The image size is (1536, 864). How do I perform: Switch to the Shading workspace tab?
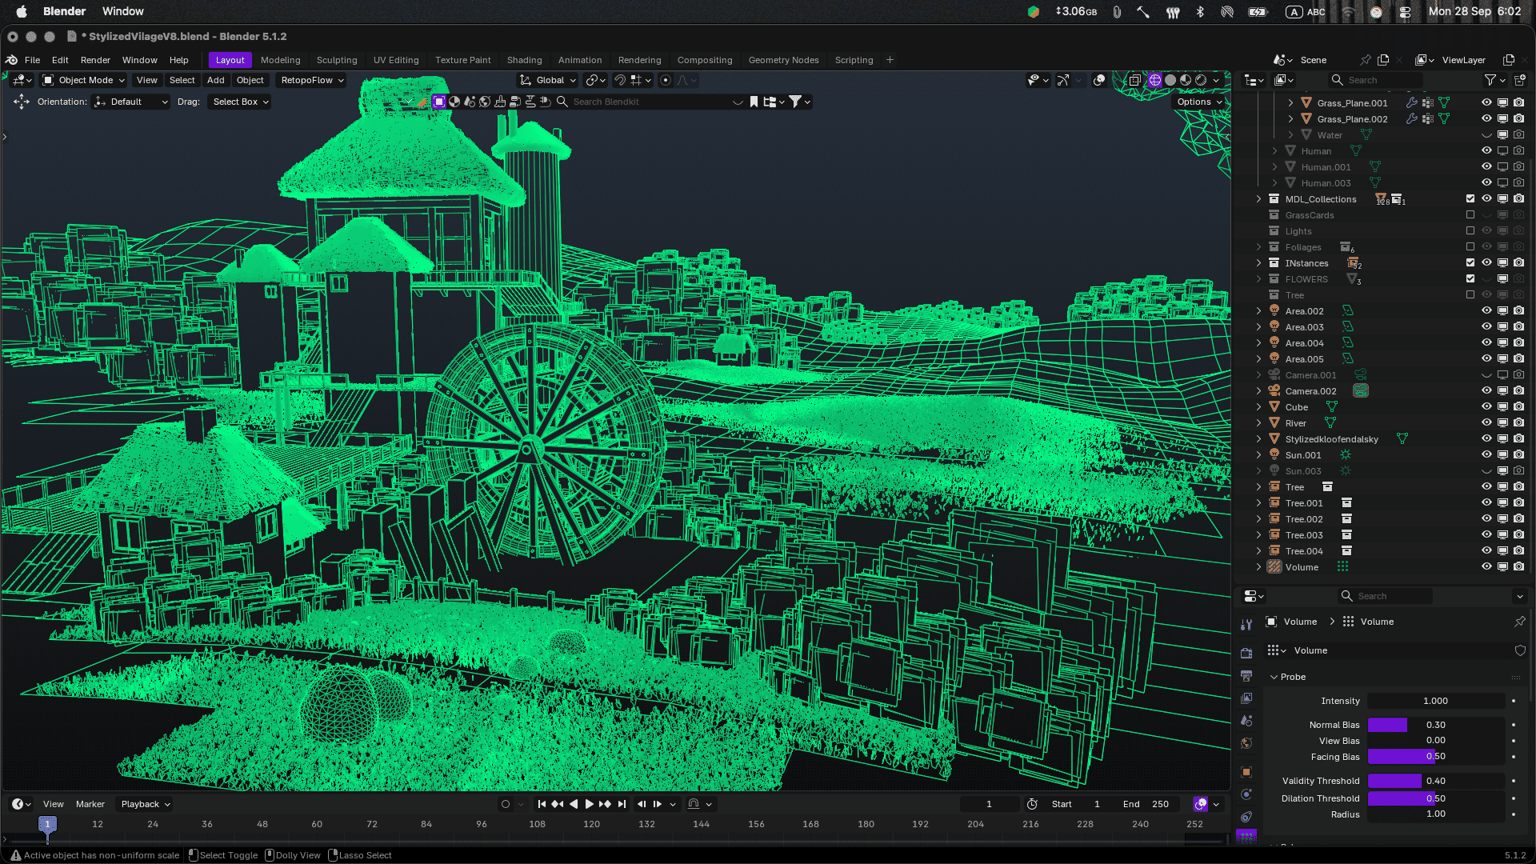click(x=524, y=60)
